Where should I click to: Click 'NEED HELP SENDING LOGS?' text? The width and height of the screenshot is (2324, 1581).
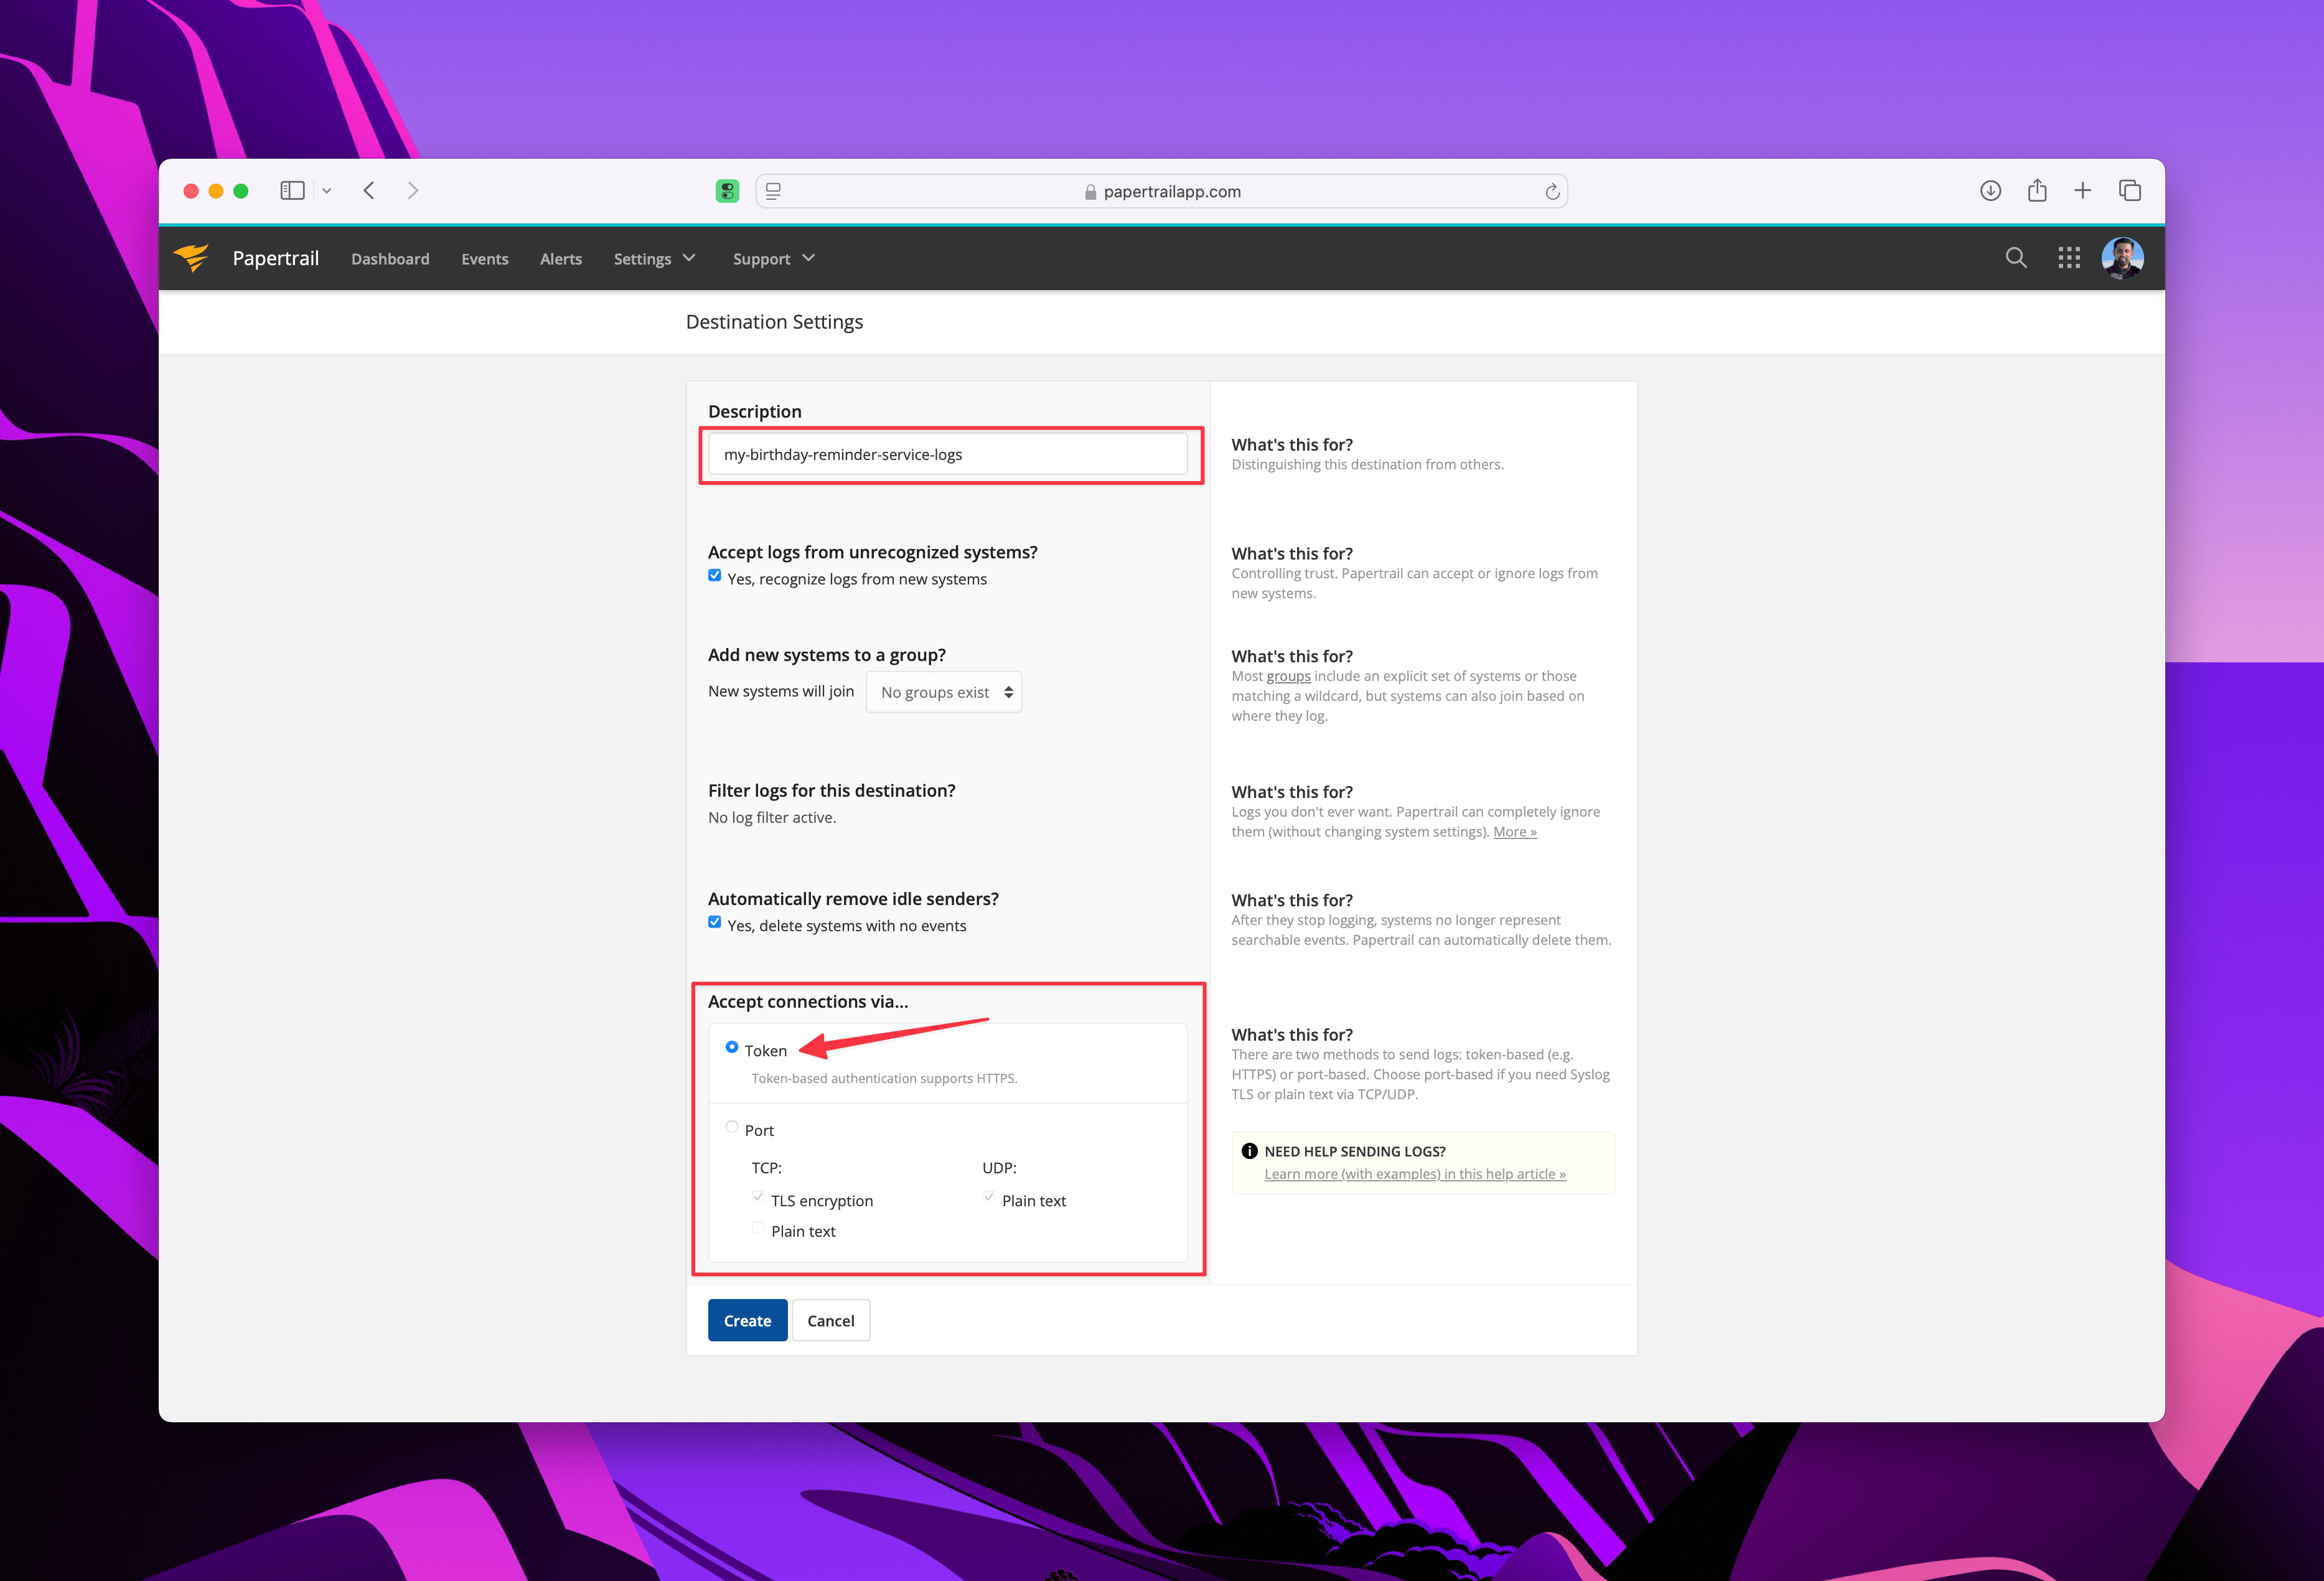click(x=1355, y=1151)
